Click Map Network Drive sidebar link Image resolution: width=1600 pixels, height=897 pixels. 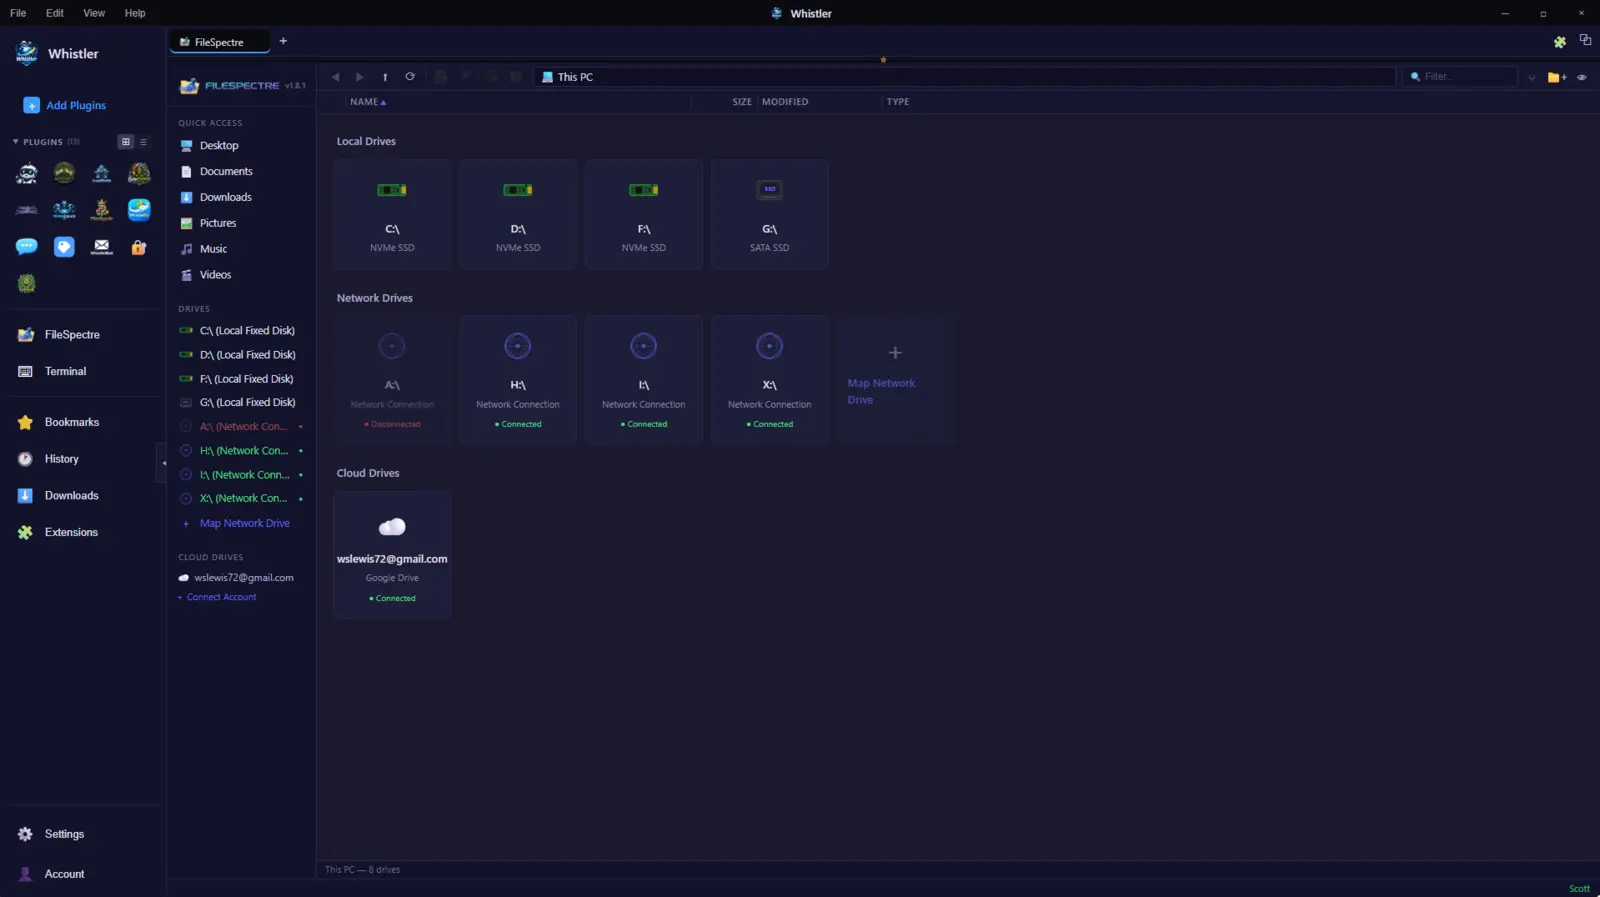244,524
